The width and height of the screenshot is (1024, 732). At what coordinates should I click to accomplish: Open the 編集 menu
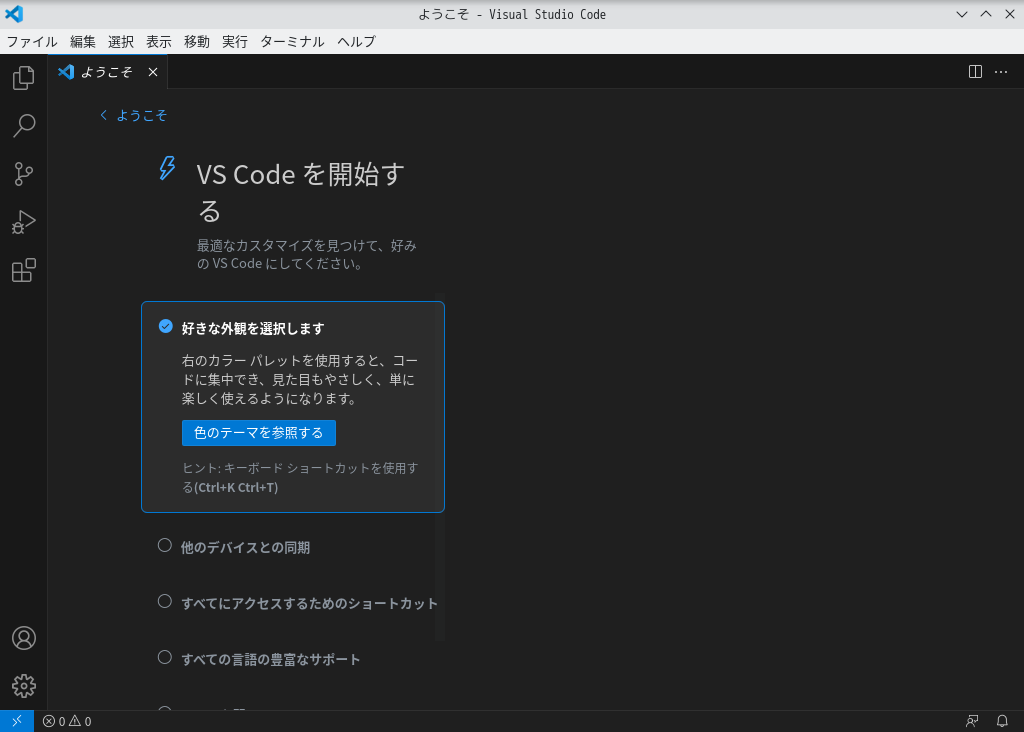point(83,42)
